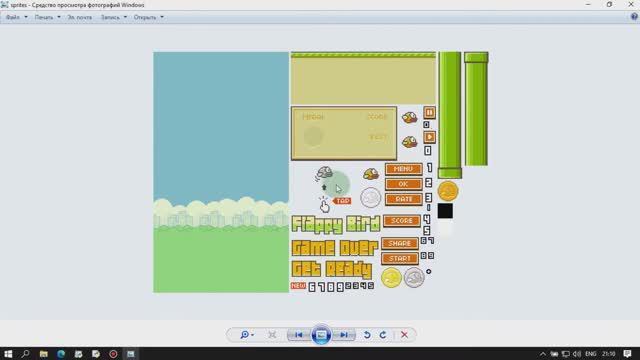This screenshot has height=360, width=640.
Task: Click the Эл. почта menu item
Action: (80, 17)
